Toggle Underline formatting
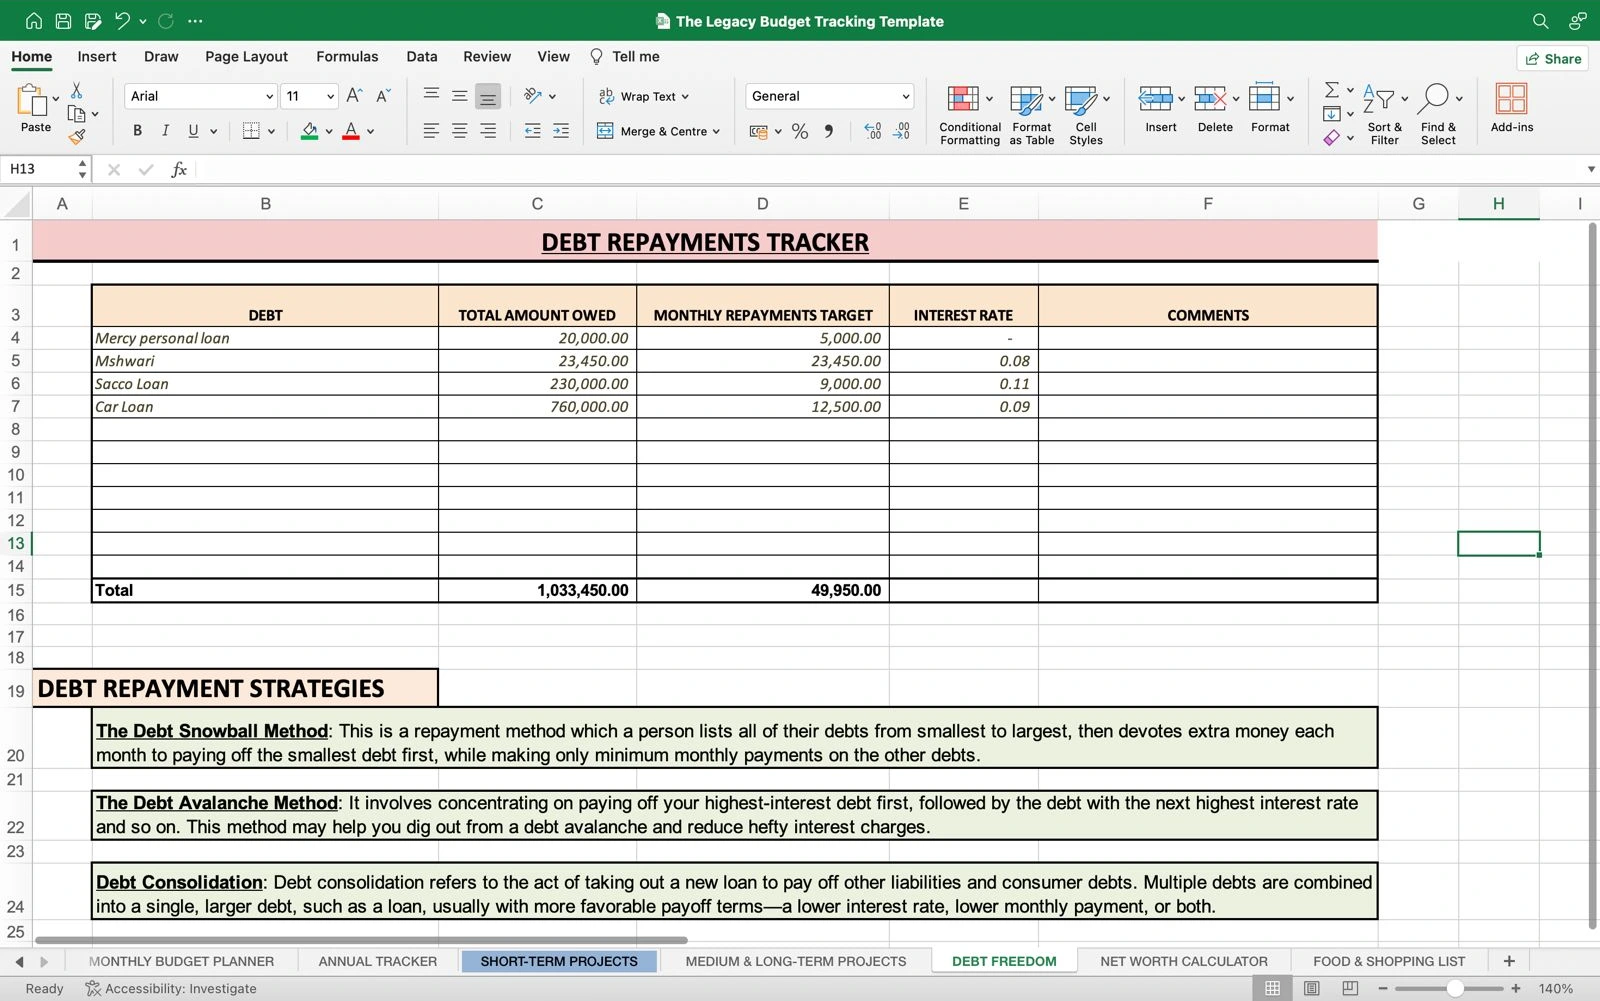 point(193,131)
